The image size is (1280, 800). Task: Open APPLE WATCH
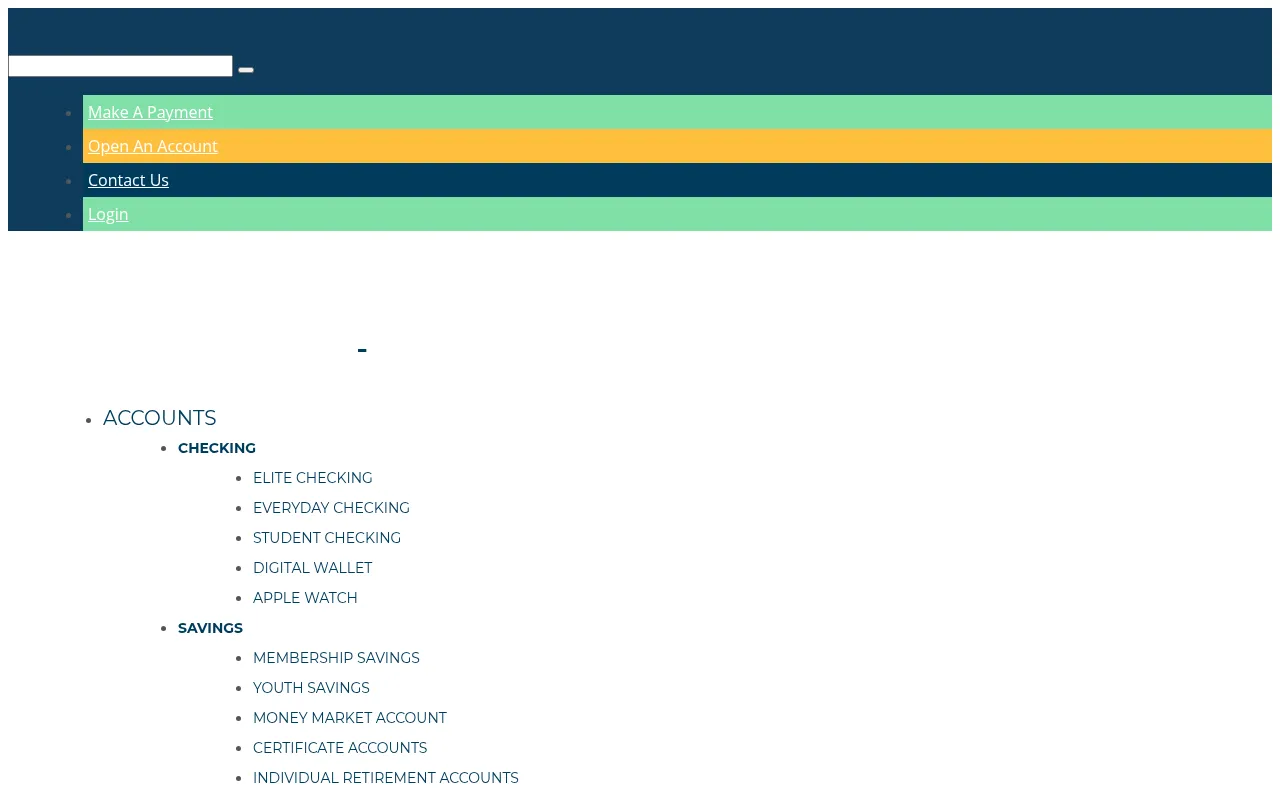pos(305,598)
